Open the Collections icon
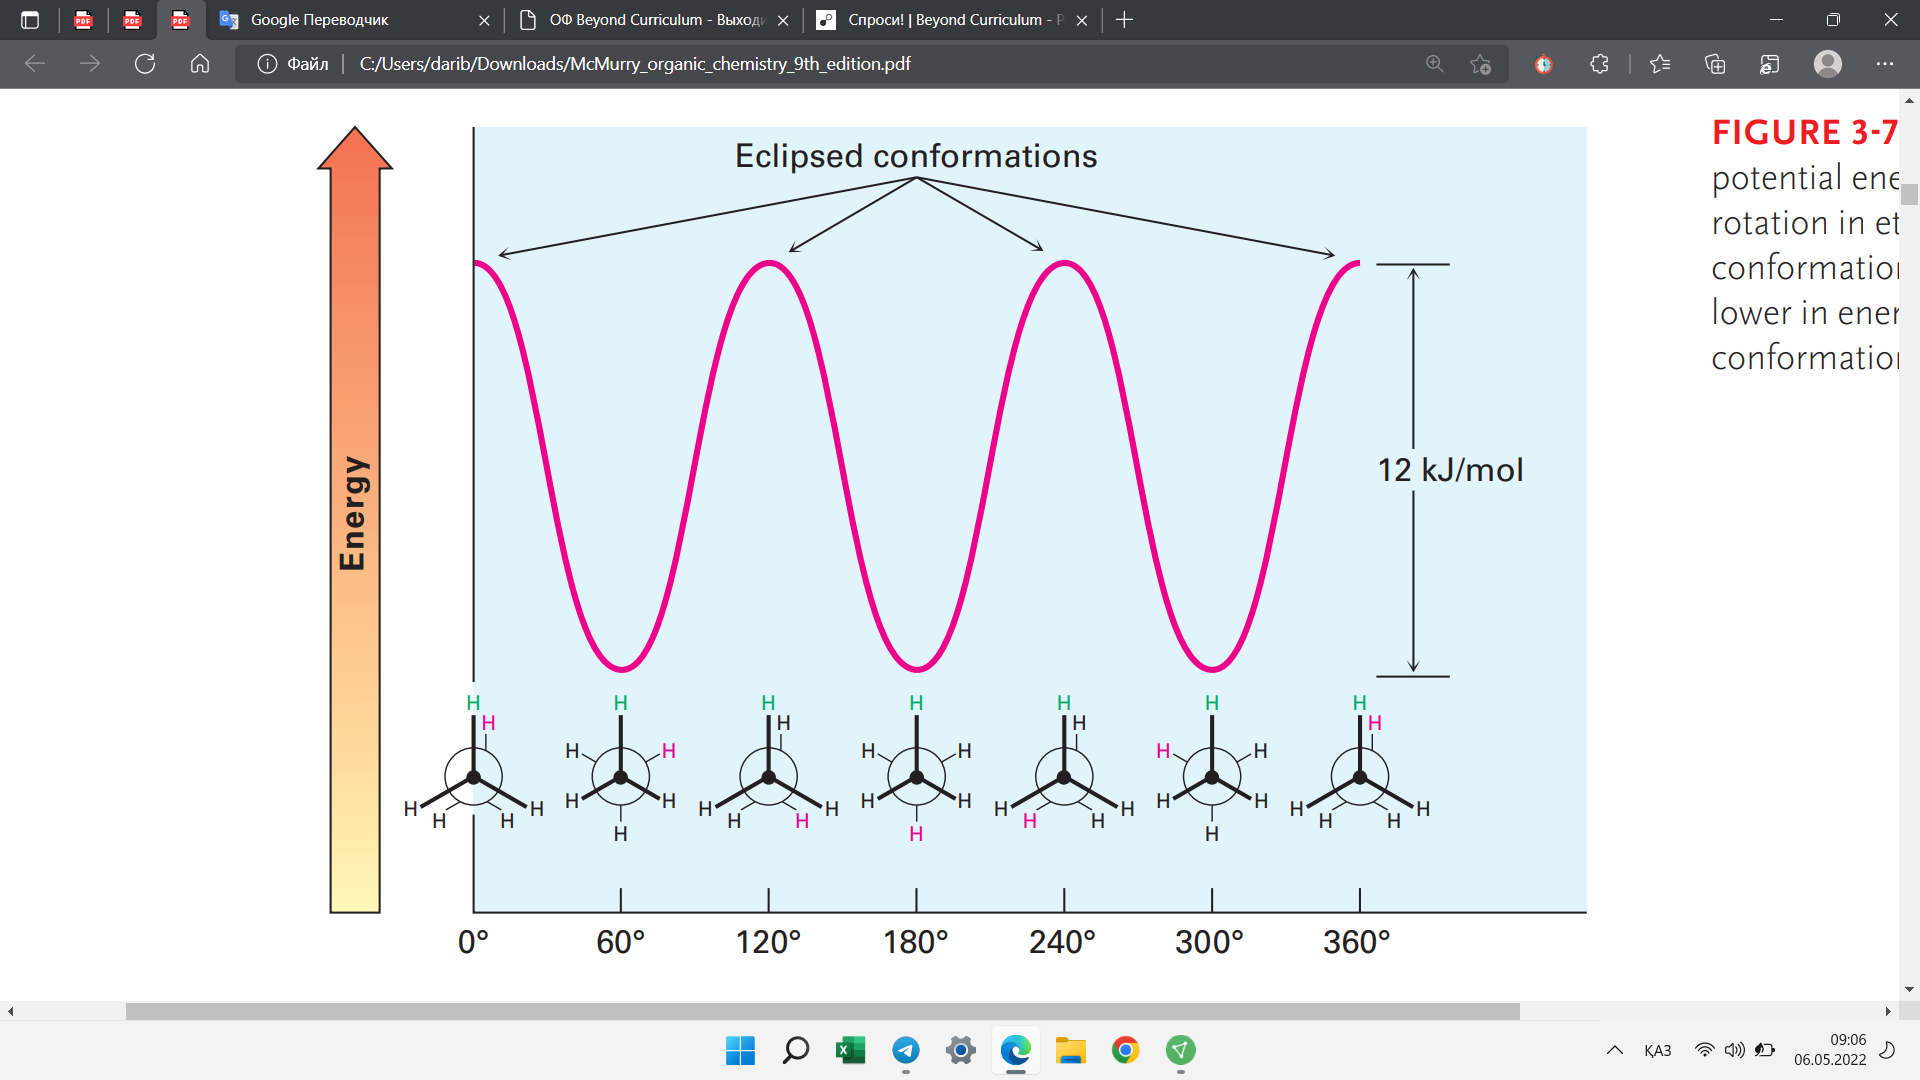Image resolution: width=1920 pixels, height=1080 pixels. [x=1715, y=64]
